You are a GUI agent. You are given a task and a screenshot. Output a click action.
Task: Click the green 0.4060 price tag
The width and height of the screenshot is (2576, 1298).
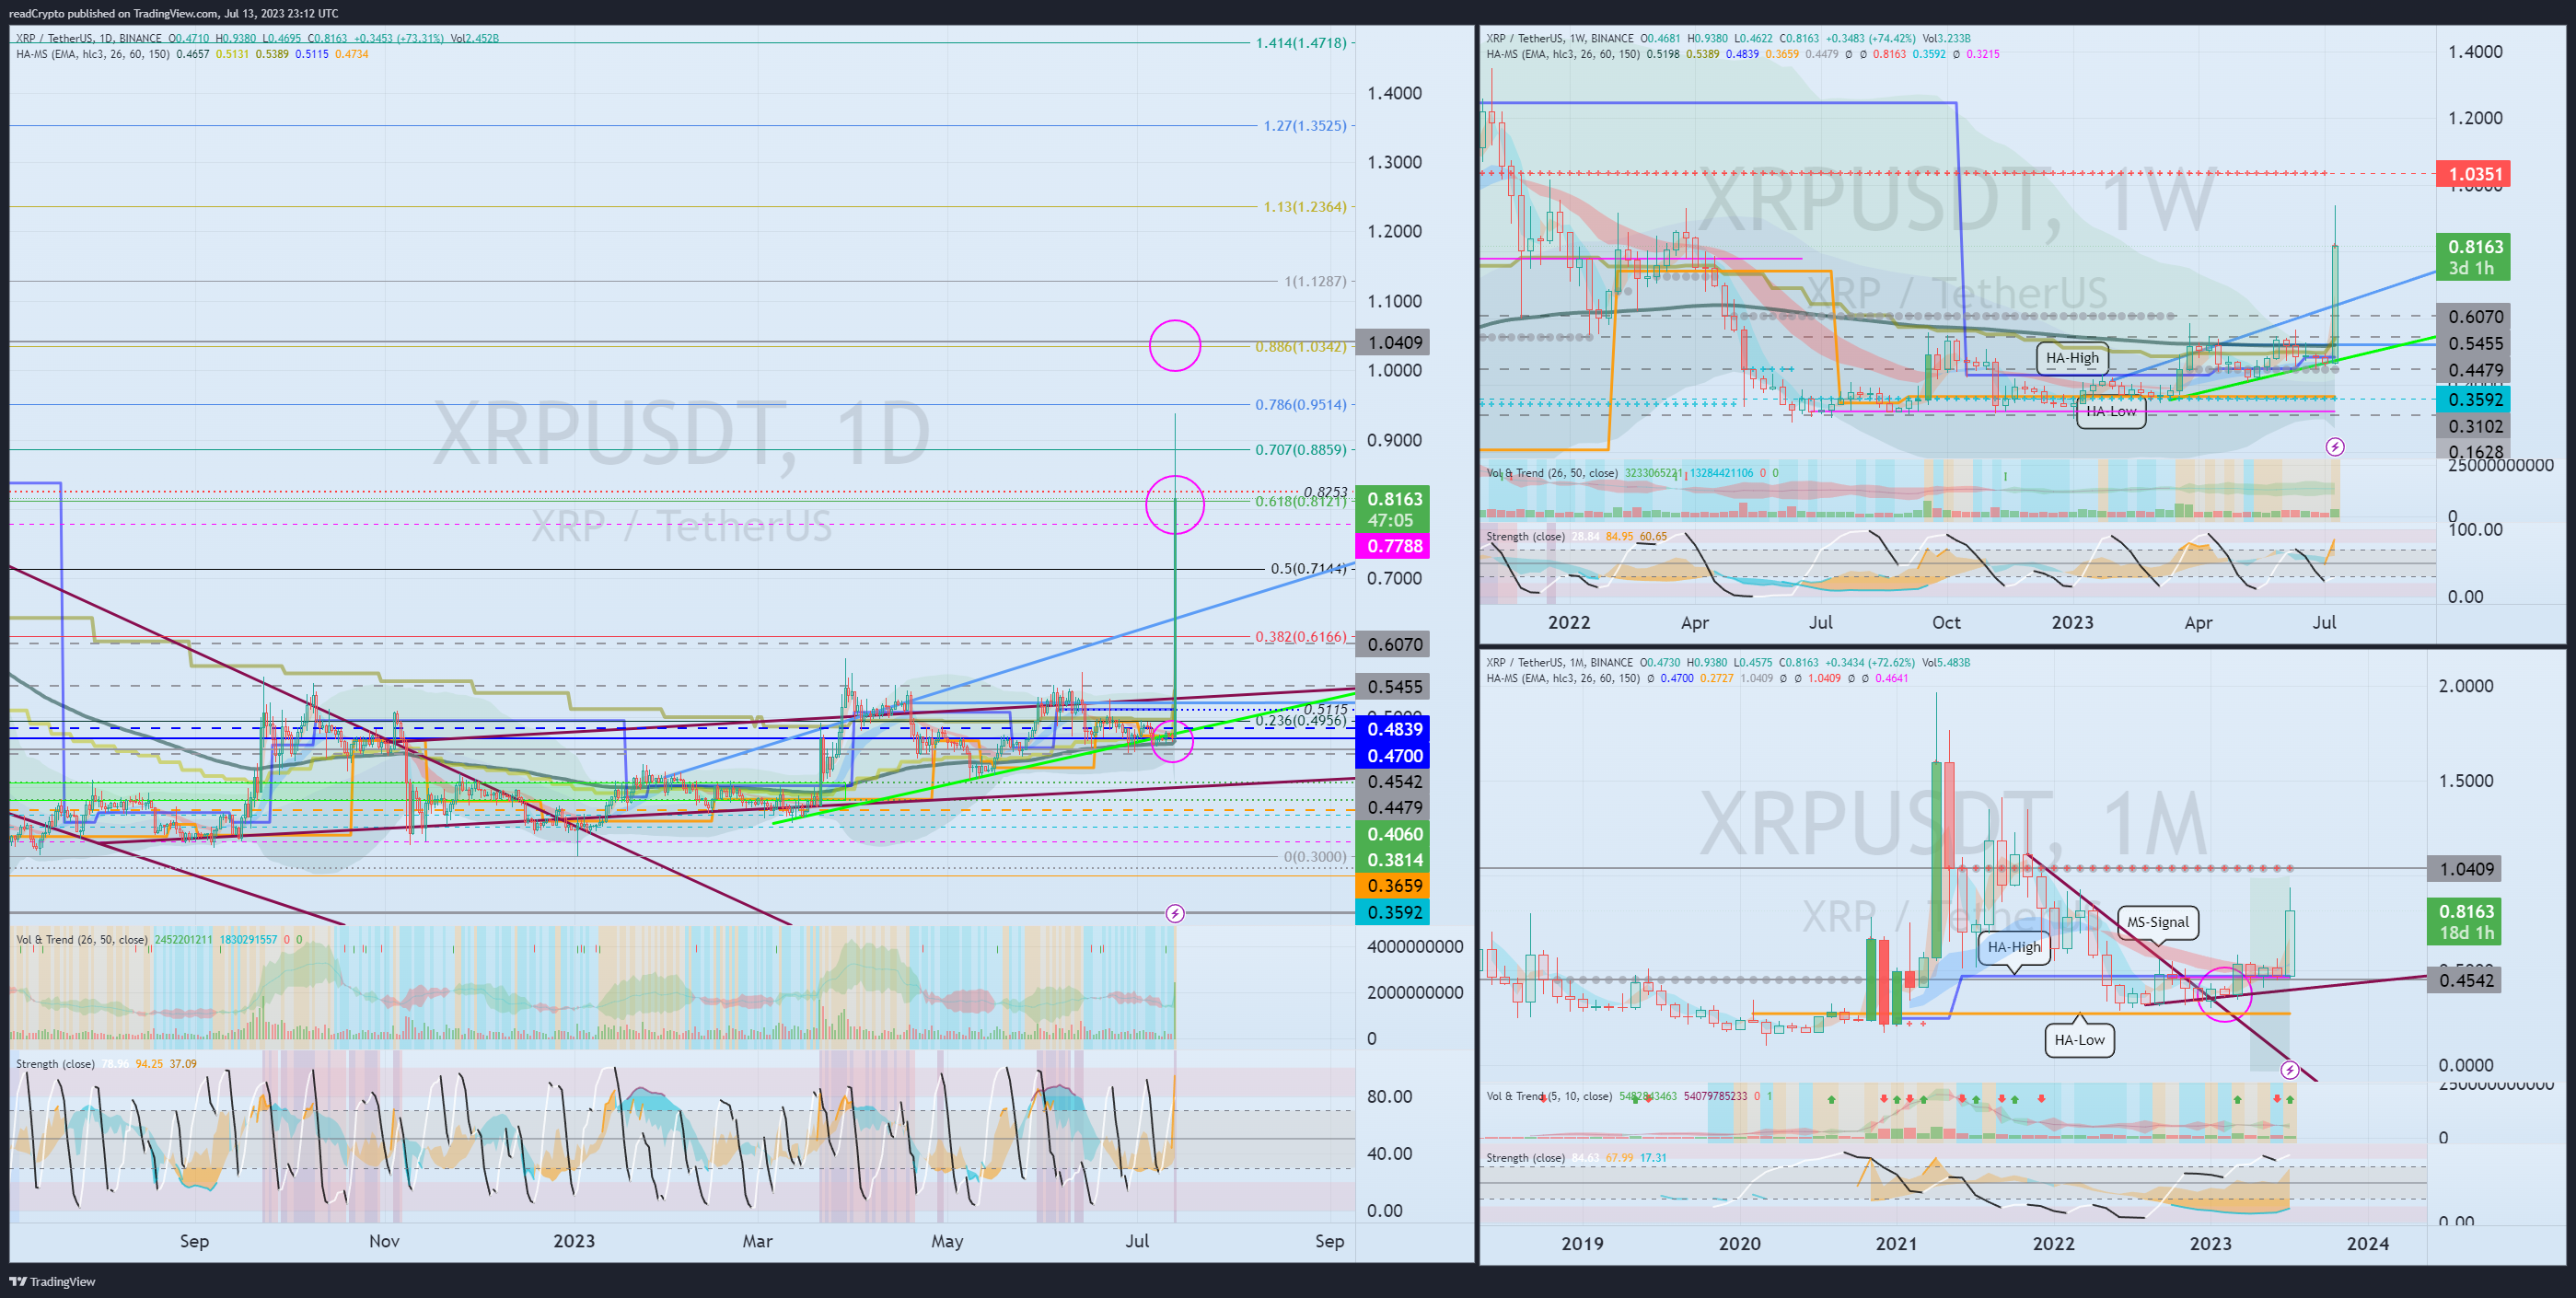(1393, 834)
